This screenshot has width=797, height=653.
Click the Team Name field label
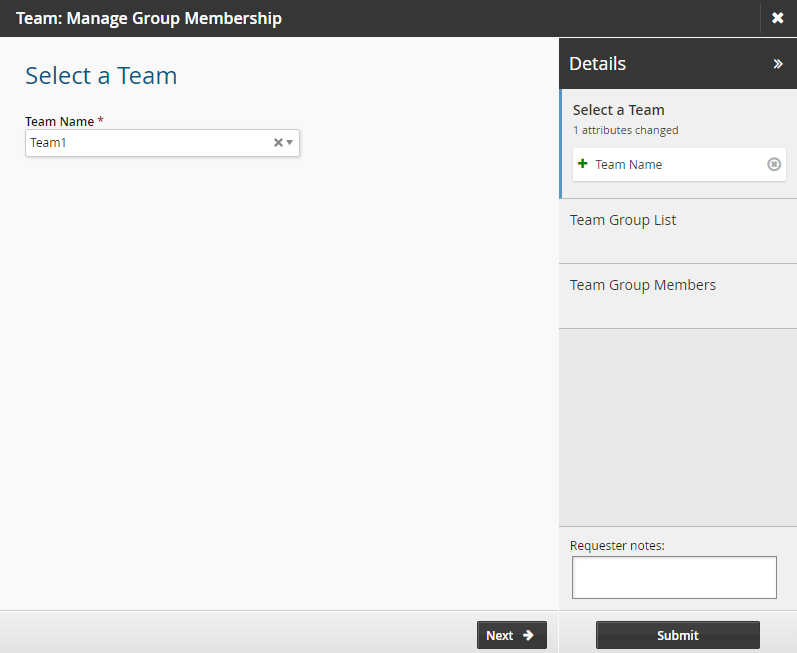tap(60, 121)
